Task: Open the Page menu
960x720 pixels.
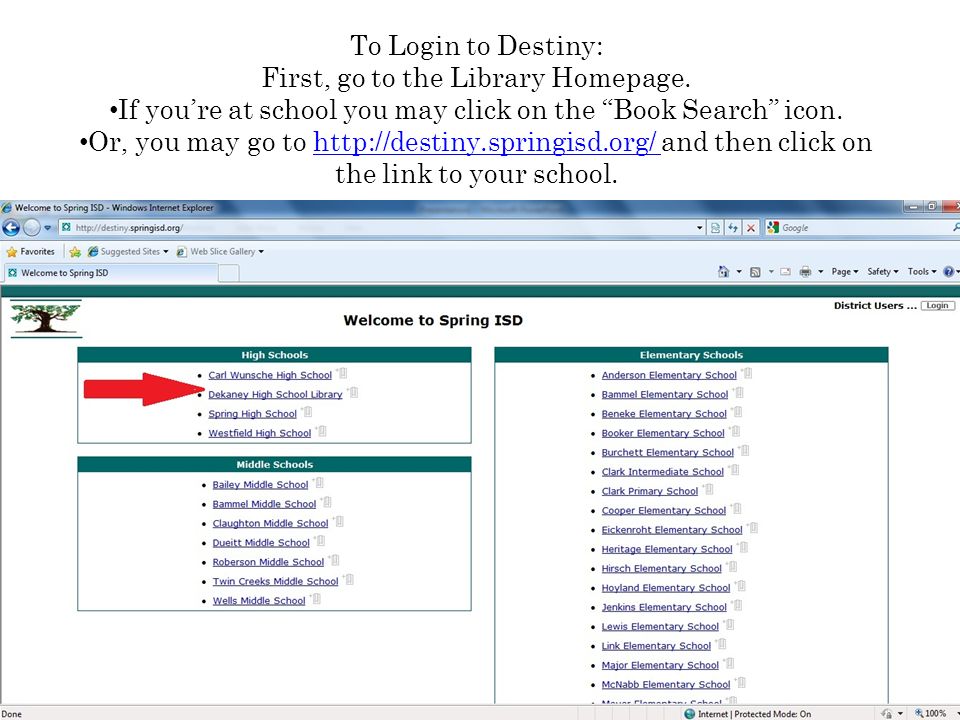Action: point(845,272)
